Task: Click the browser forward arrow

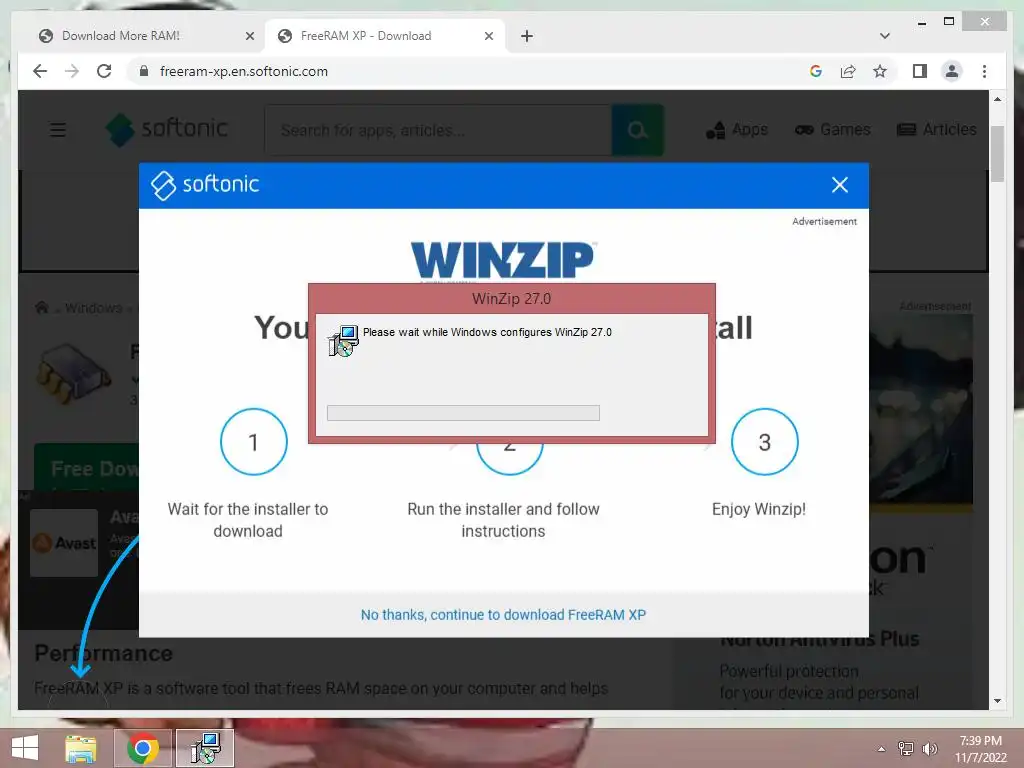Action: coord(72,71)
